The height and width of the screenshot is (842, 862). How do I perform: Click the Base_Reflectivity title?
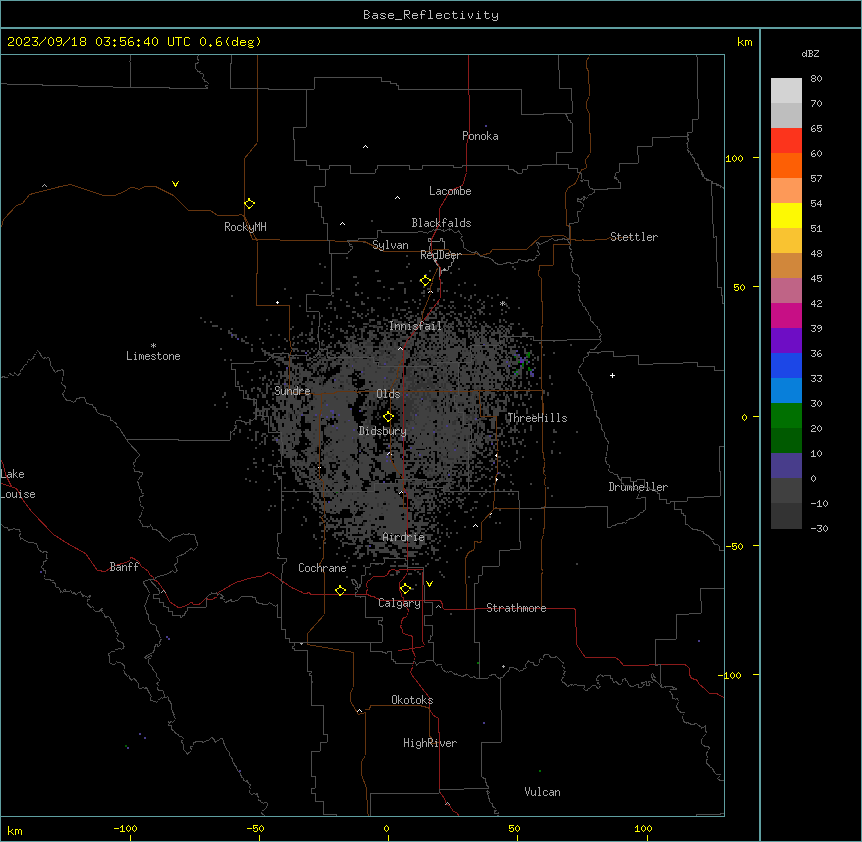pyautogui.click(x=431, y=15)
